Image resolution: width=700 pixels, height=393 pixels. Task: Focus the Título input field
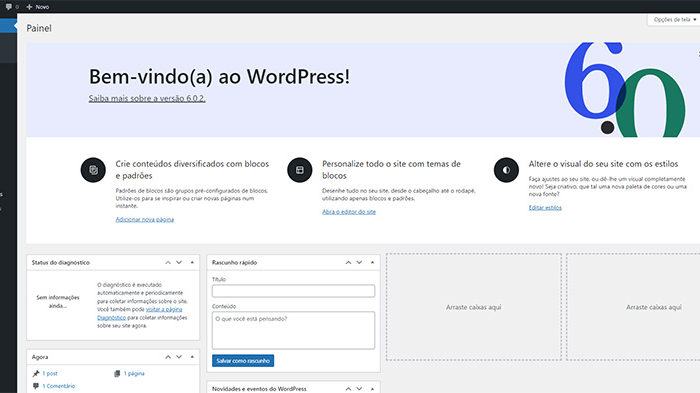293,291
